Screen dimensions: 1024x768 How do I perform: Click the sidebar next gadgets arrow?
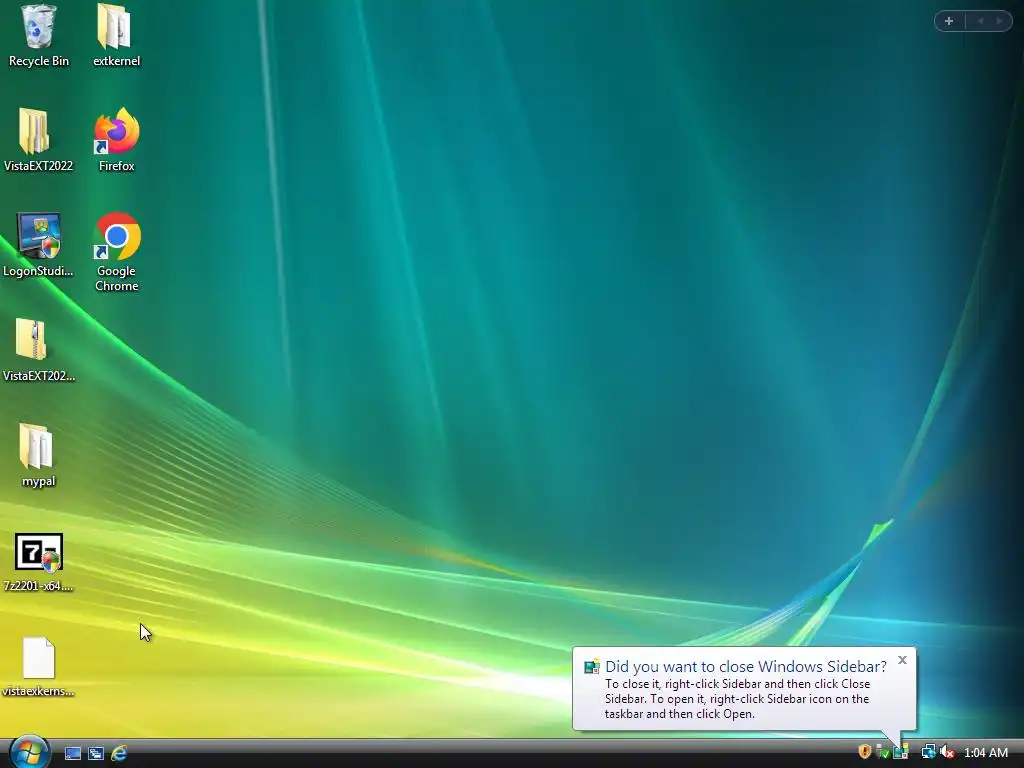click(1000, 21)
